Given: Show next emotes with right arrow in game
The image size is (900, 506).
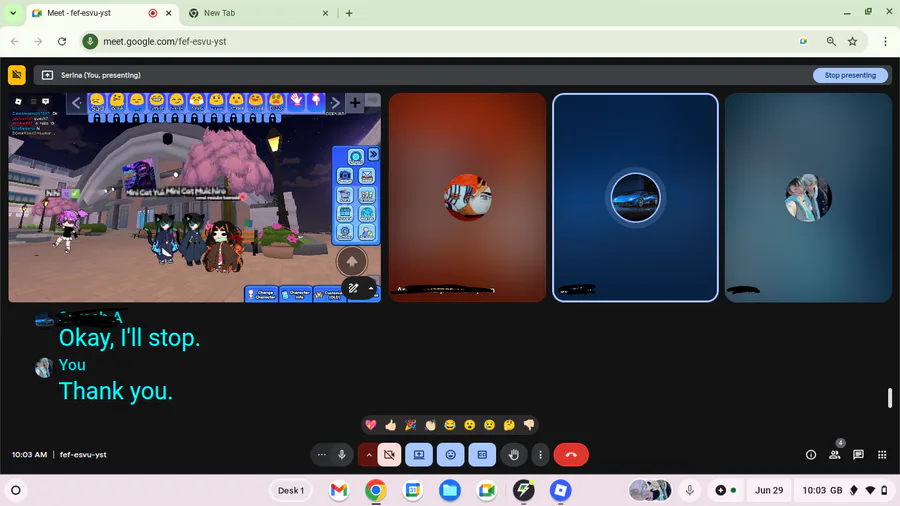Looking at the screenshot, I should (x=335, y=103).
